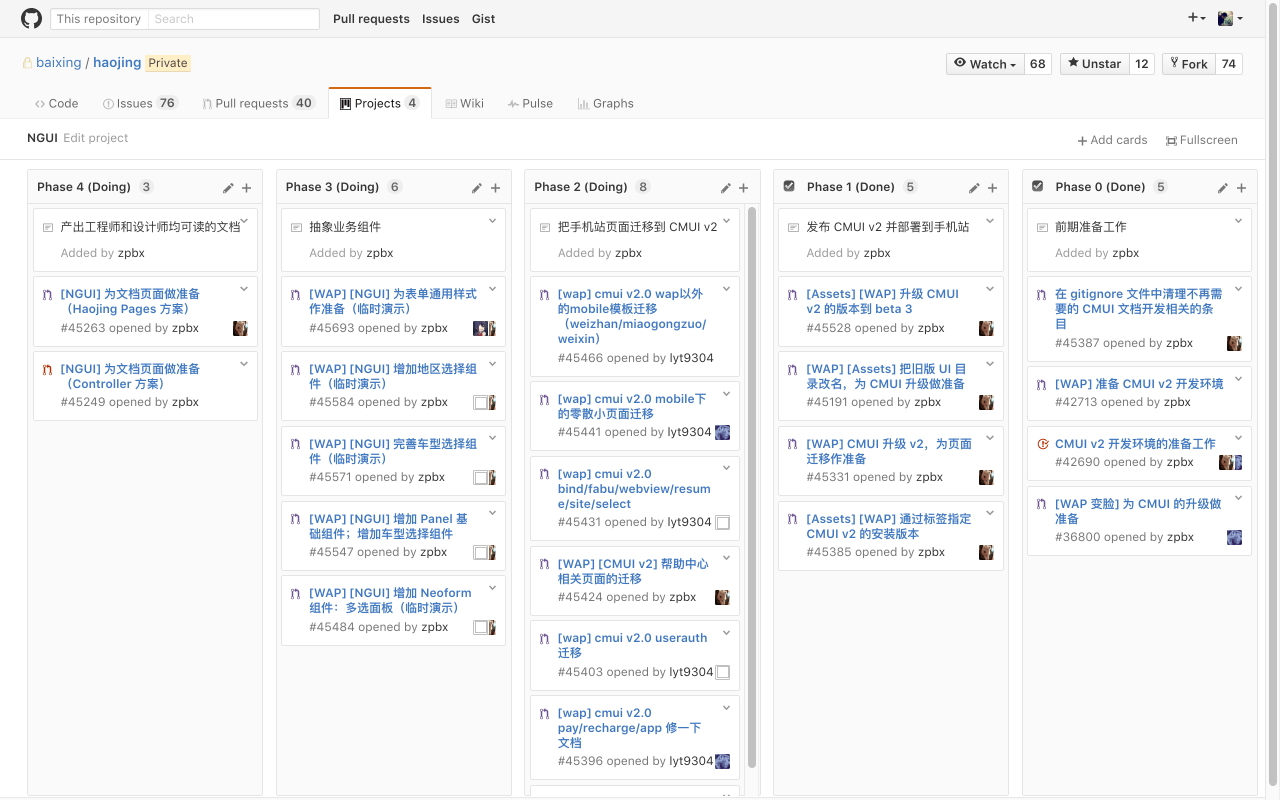
Task: Click assignee avatar on card #45263
Action: pyautogui.click(x=240, y=328)
